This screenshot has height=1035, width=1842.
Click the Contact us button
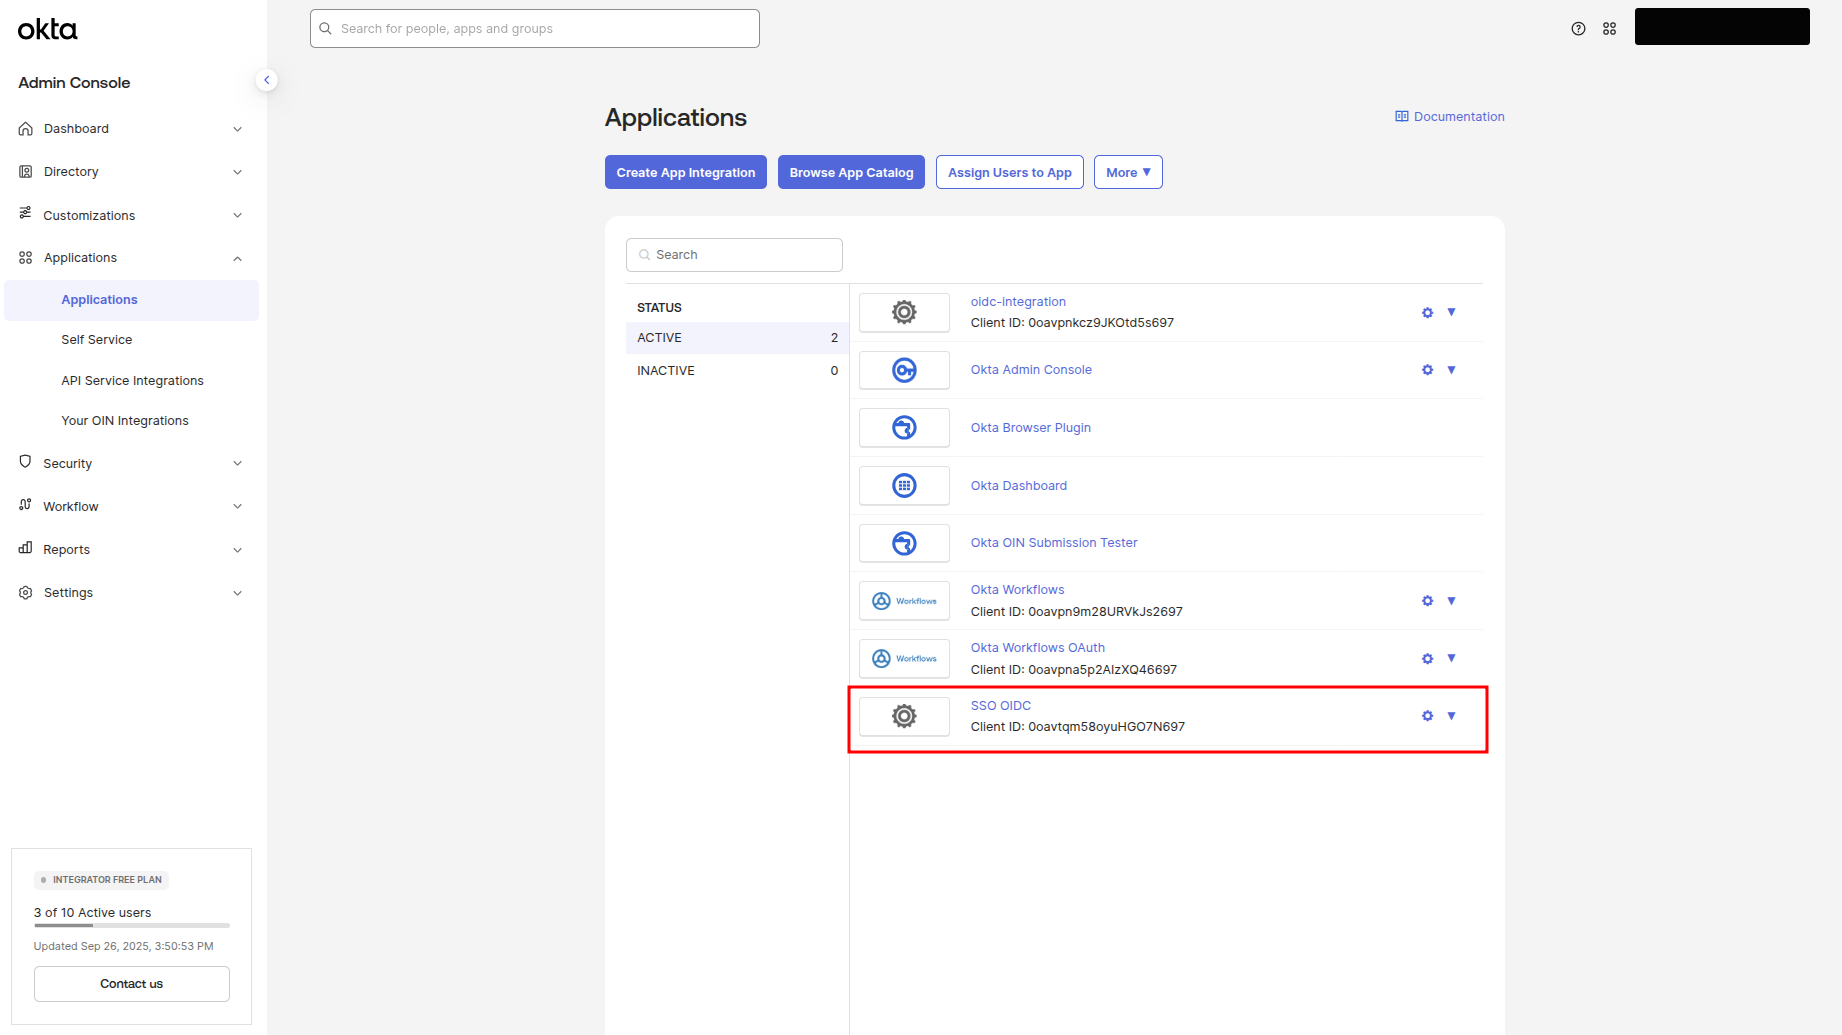[132, 984]
